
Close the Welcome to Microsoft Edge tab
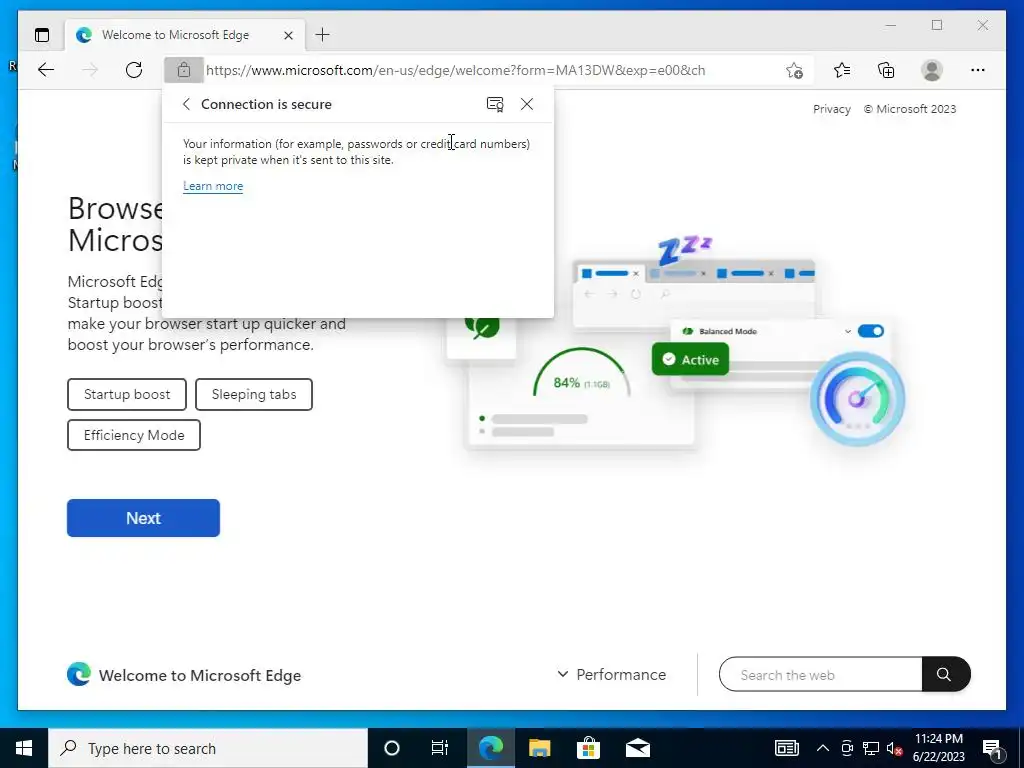coord(288,35)
